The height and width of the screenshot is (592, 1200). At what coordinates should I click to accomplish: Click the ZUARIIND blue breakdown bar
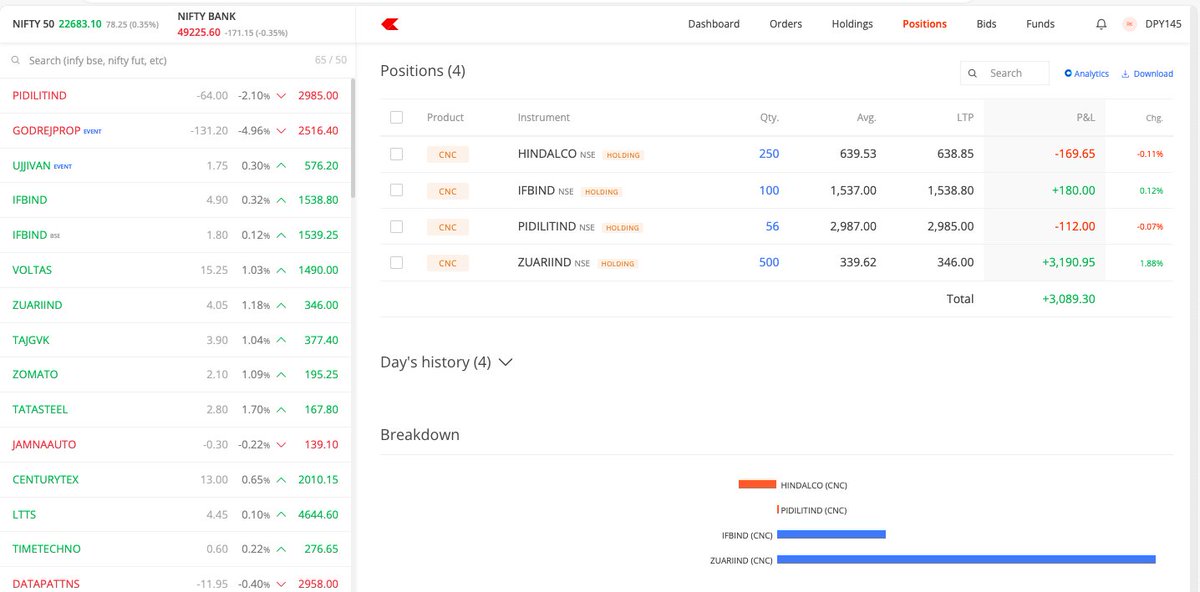[966, 559]
